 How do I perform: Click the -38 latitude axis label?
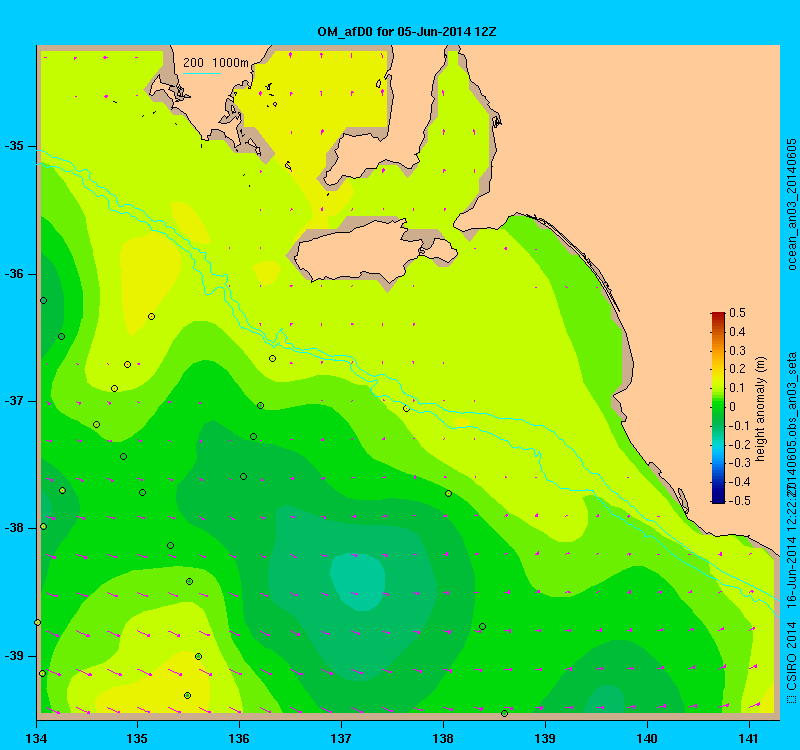[14, 528]
